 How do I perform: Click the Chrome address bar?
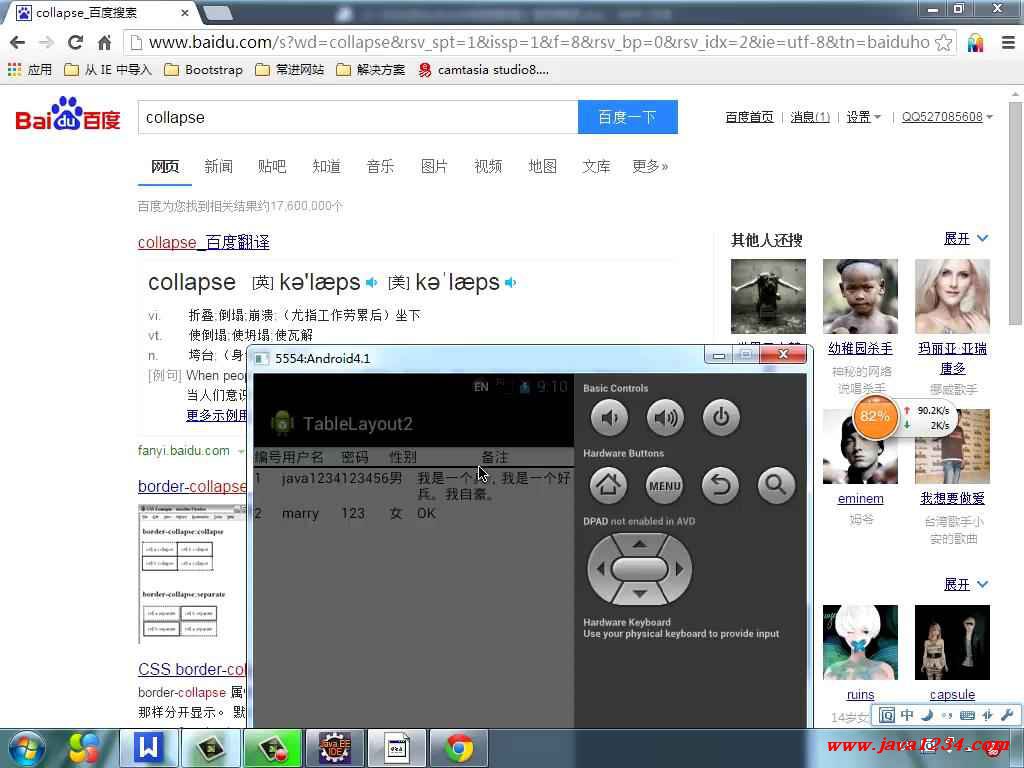(x=539, y=42)
